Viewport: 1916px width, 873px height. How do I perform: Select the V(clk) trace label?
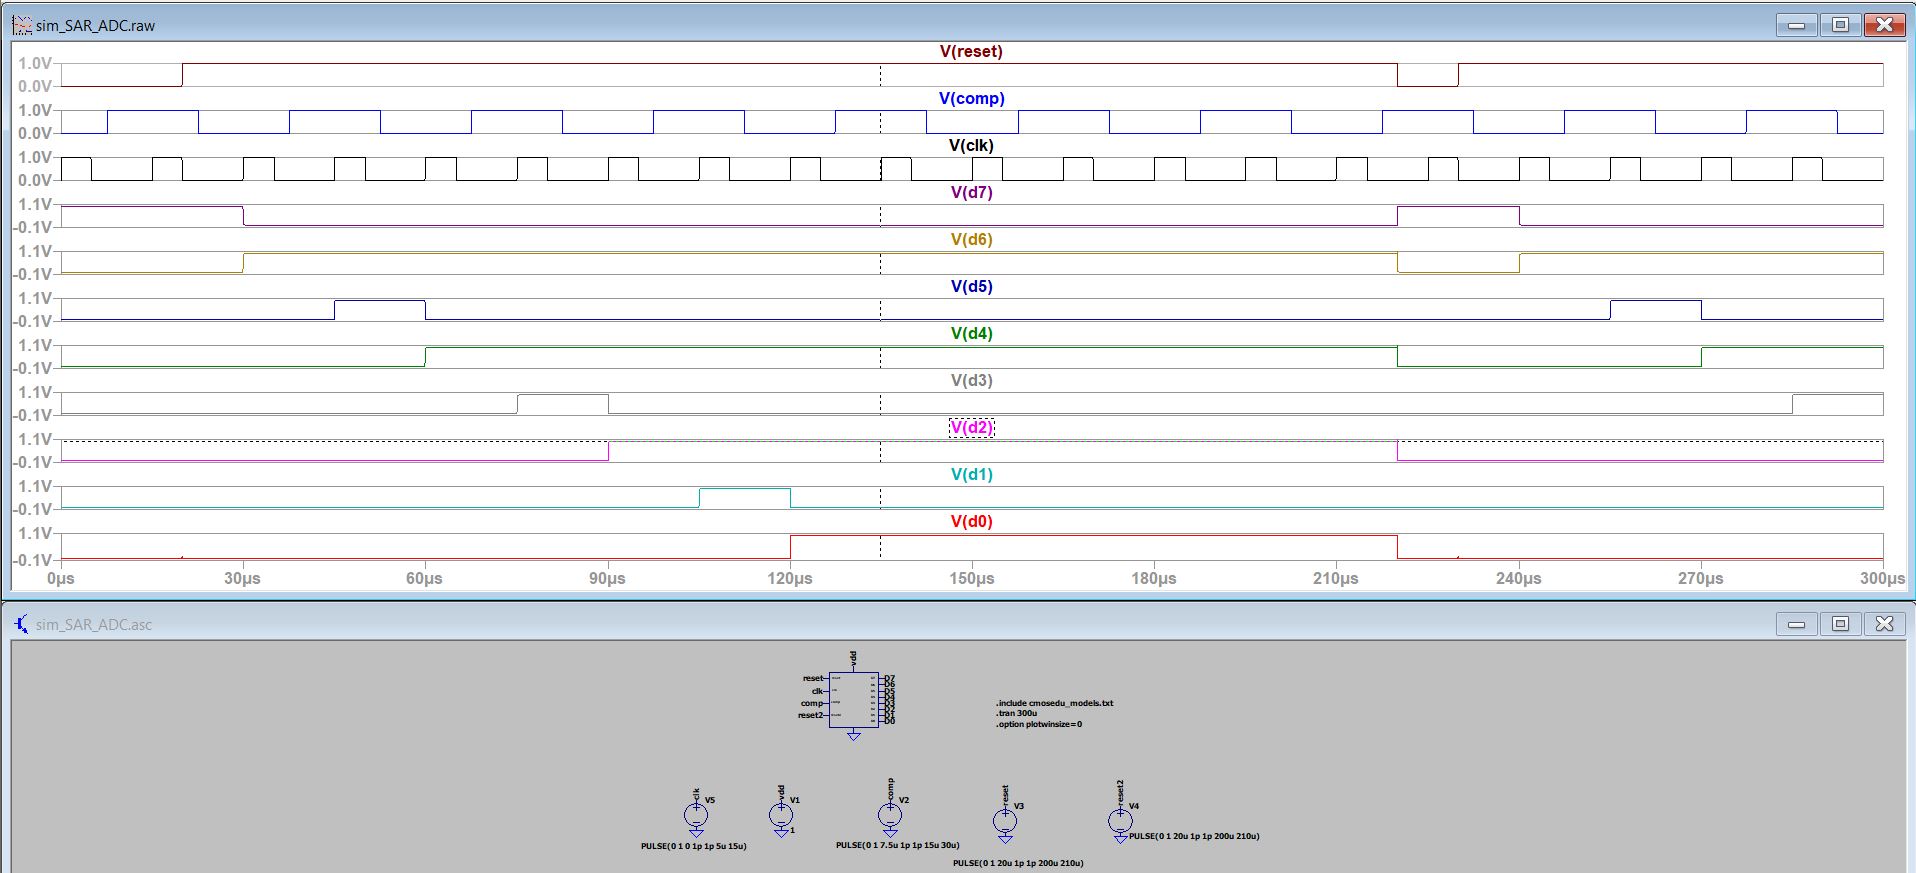[x=970, y=145]
